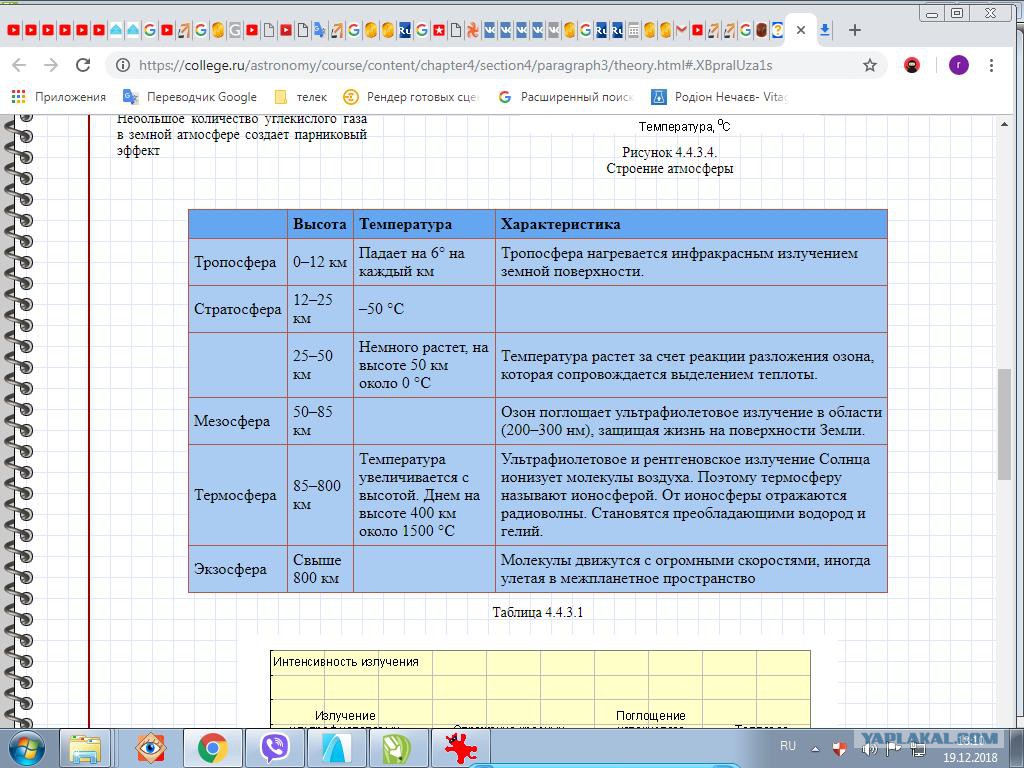Open Расширенный поиск bookmark
This screenshot has width=1024, height=768.
(x=566, y=97)
